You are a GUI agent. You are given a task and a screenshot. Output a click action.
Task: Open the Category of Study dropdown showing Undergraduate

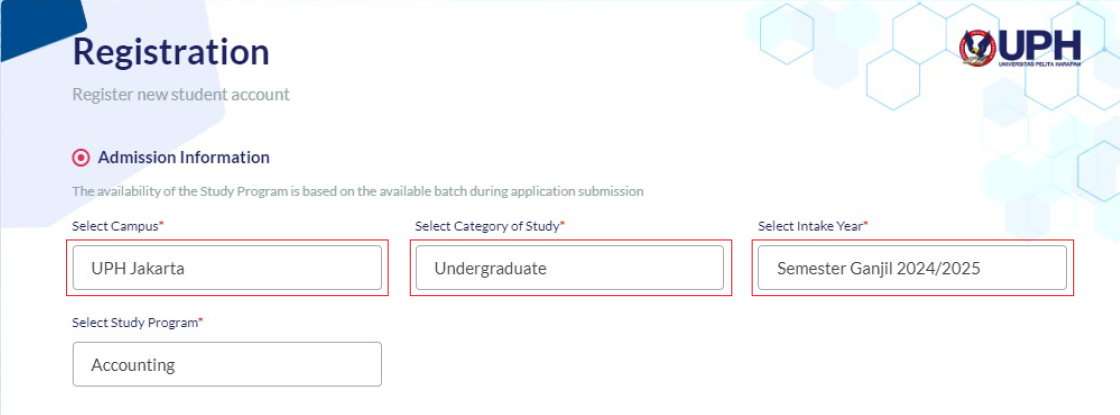pyautogui.click(x=570, y=268)
